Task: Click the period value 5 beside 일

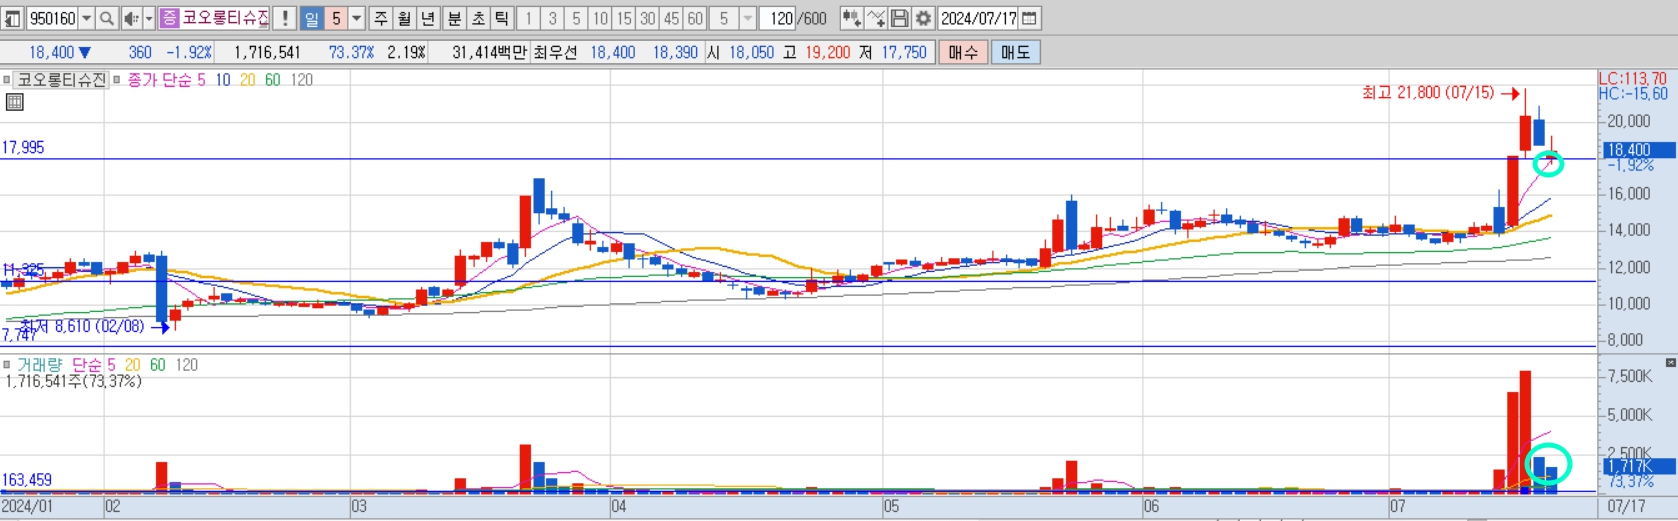Action: [336, 18]
